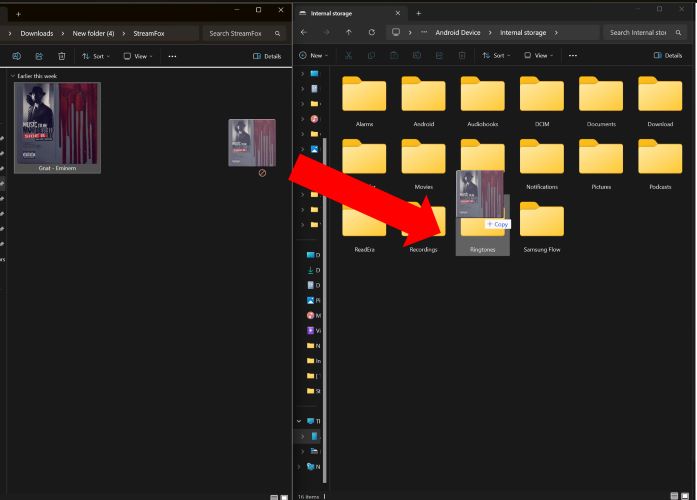The width and height of the screenshot is (697, 500).
Task: Click the Cut scissors icon in toolbar
Action: click(x=349, y=55)
